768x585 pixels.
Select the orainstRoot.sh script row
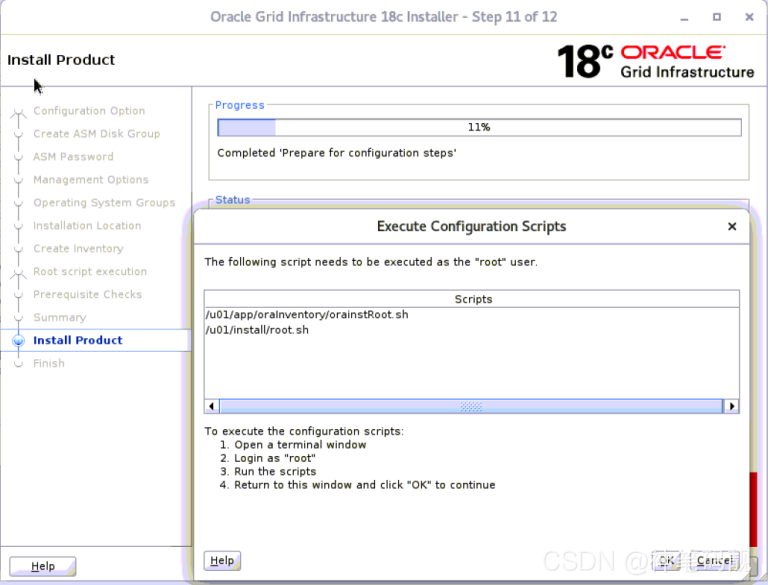click(x=306, y=315)
